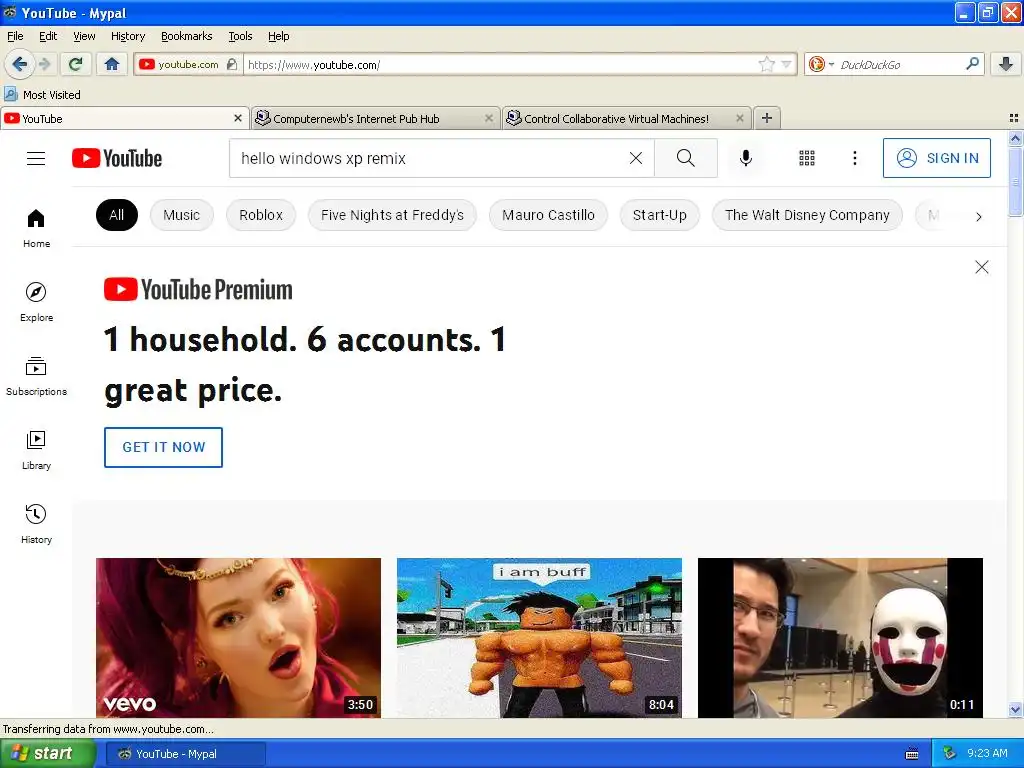This screenshot has height=768, width=1024.
Task: Open the 'i am buff' video thumbnail
Action: pos(539,637)
